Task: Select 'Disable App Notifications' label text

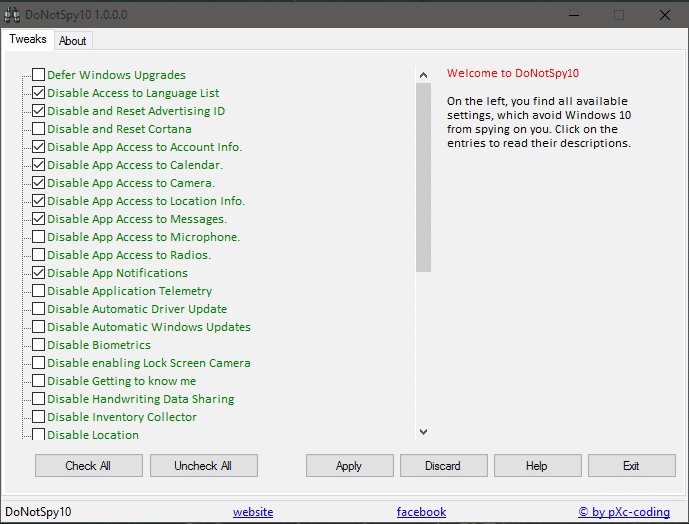Action: pyautogui.click(x=117, y=273)
